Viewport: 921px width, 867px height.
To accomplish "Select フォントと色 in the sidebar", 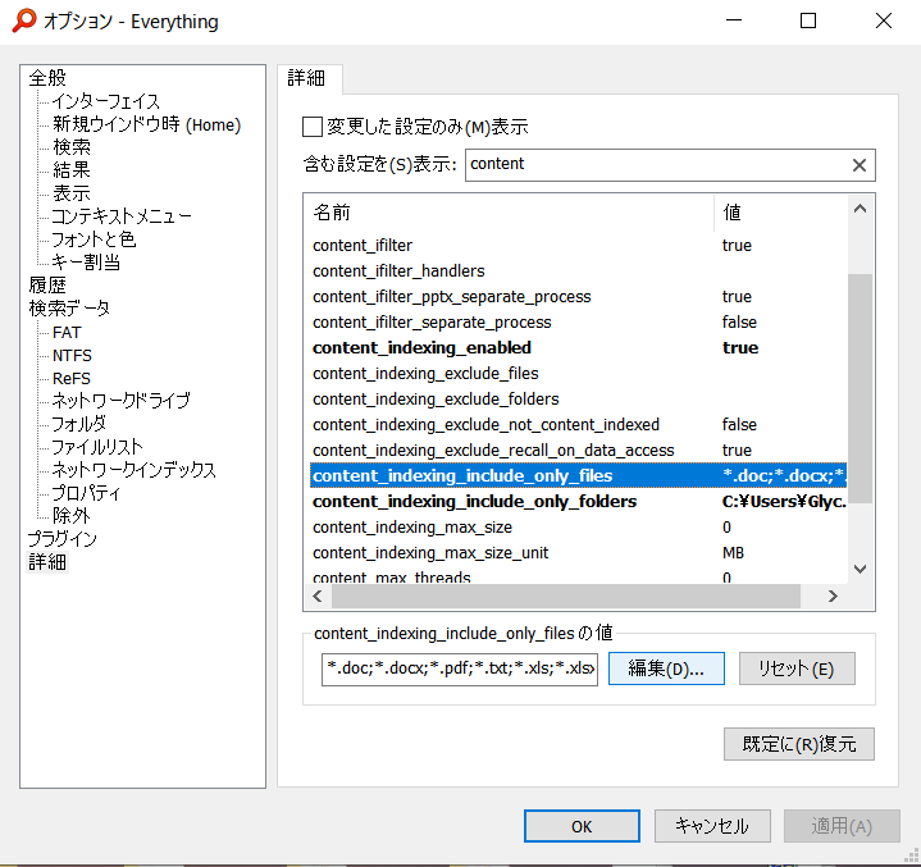I will (94, 239).
